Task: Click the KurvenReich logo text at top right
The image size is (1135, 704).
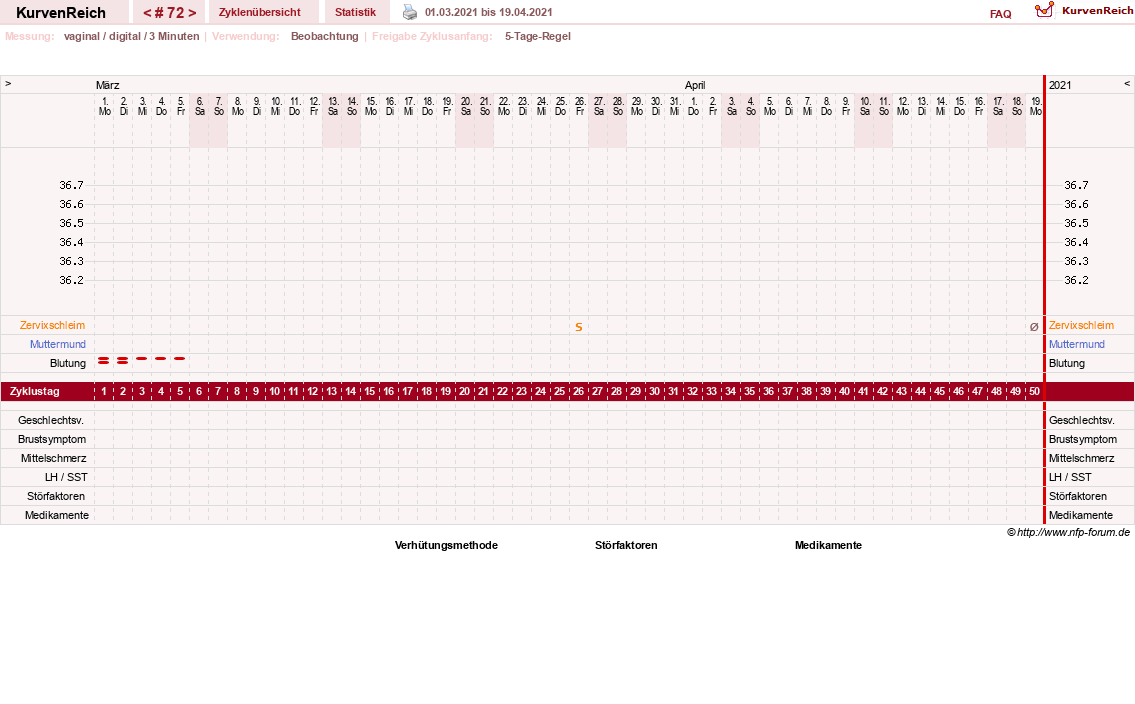Action: (1097, 10)
